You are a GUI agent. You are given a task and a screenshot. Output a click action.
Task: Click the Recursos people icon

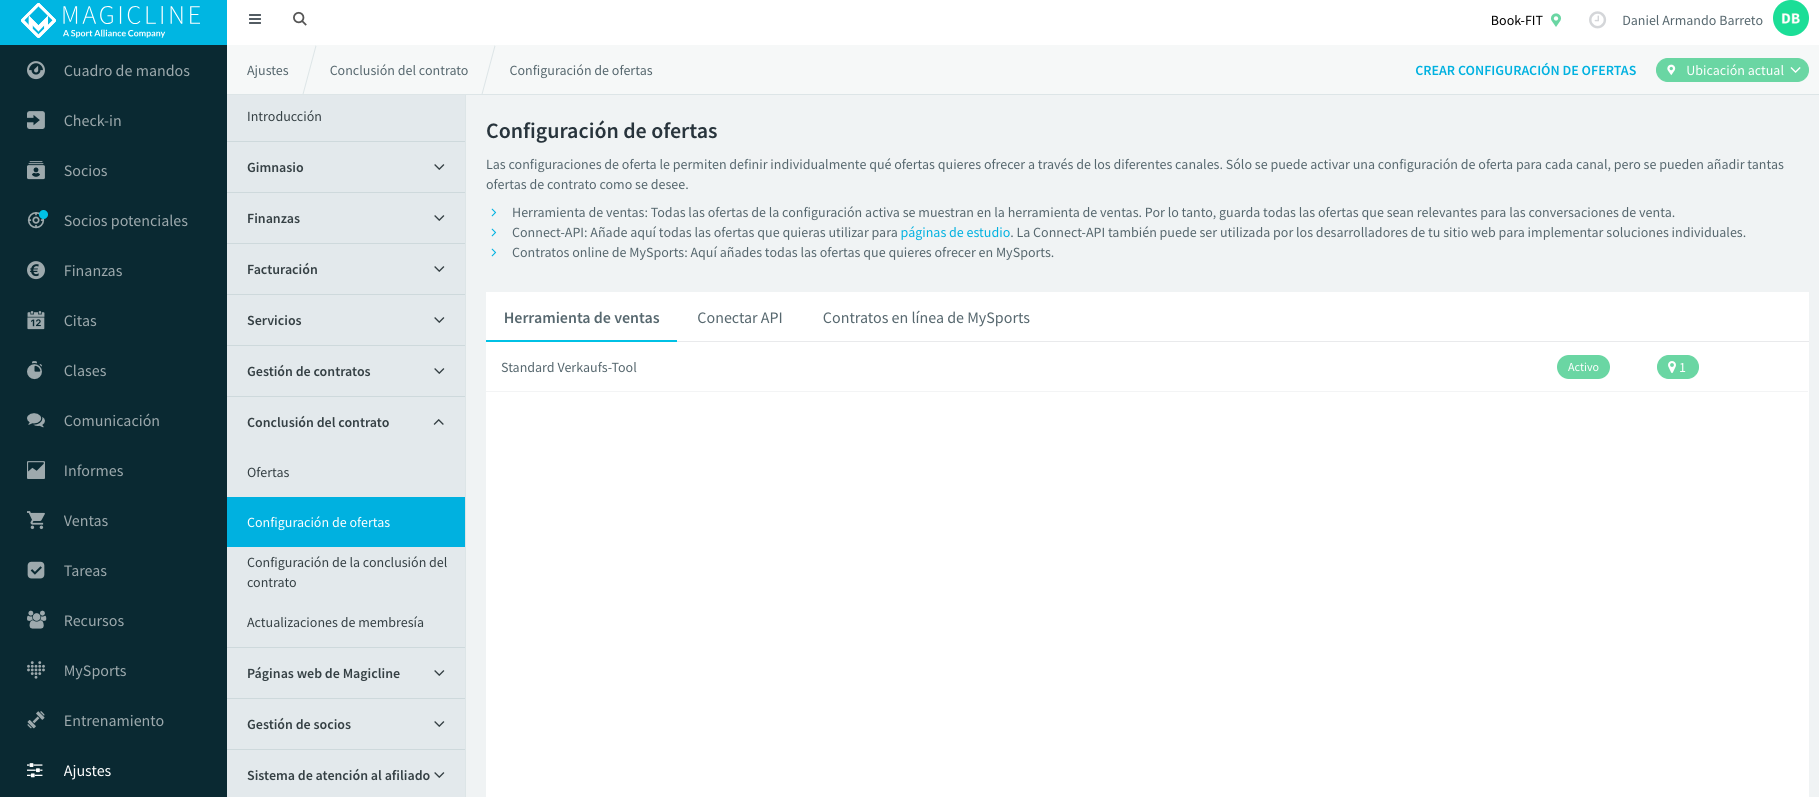36,620
